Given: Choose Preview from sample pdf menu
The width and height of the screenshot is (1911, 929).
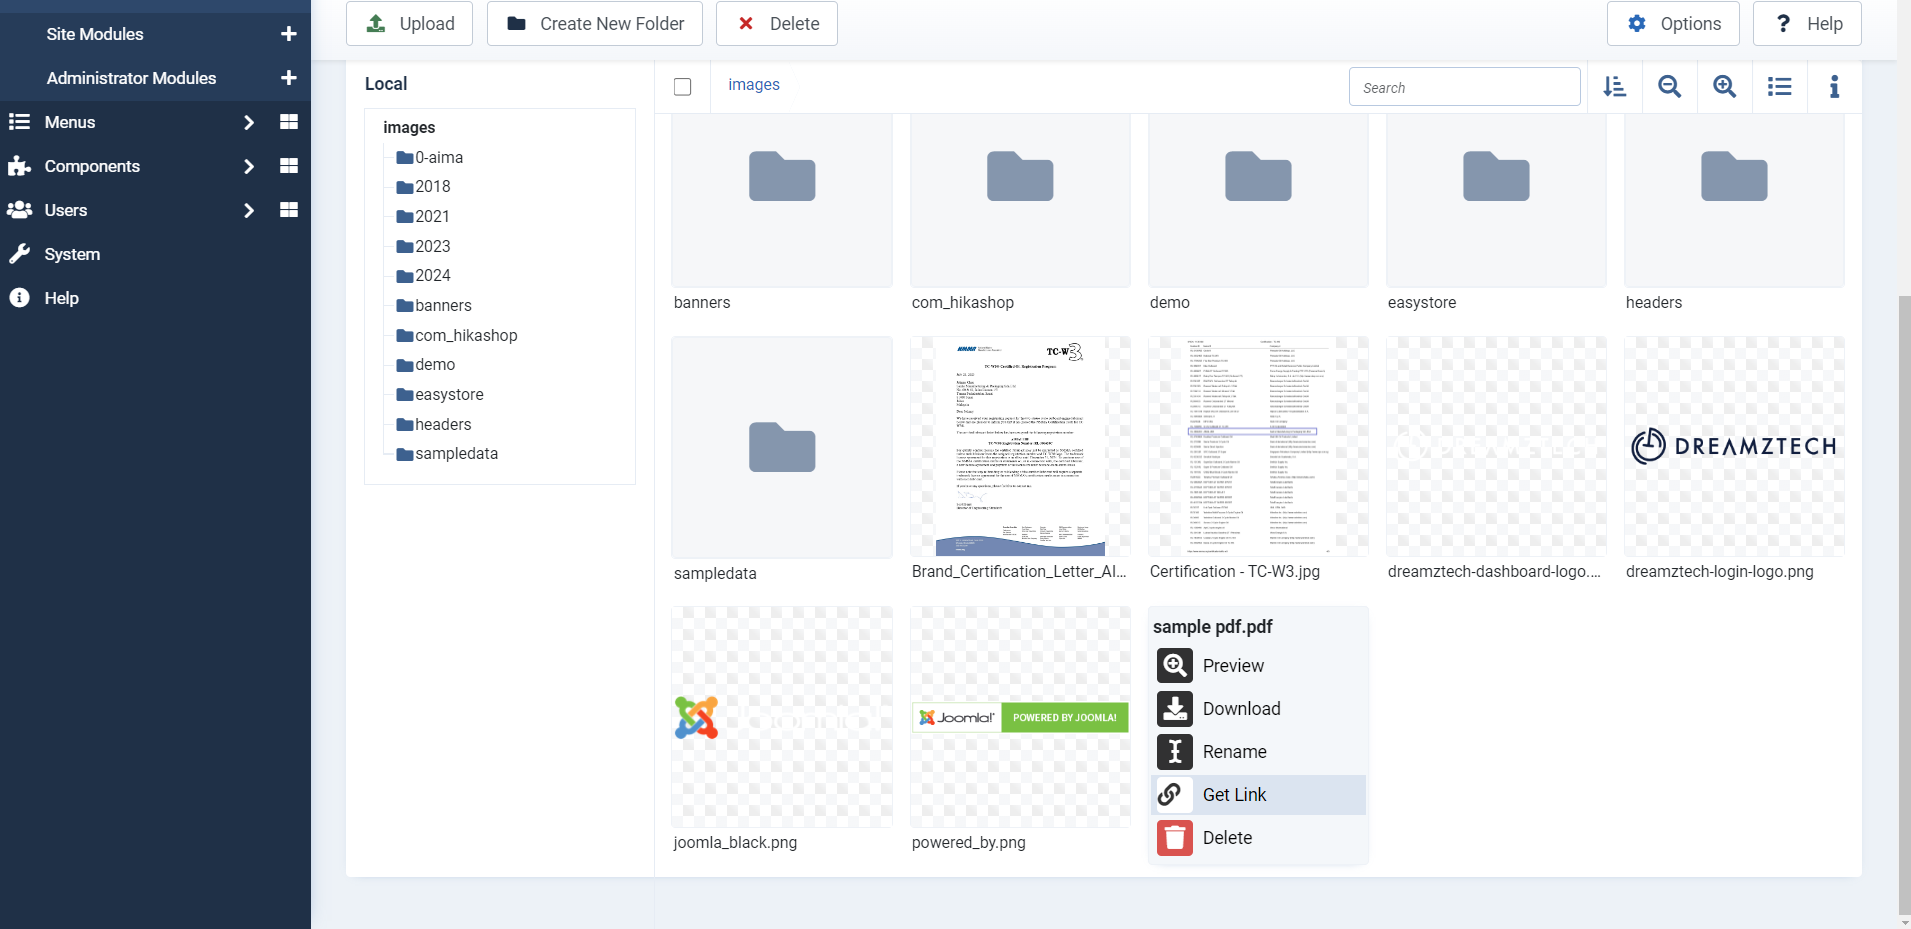Looking at the screenshot, I should click(x=1259, y=666).
